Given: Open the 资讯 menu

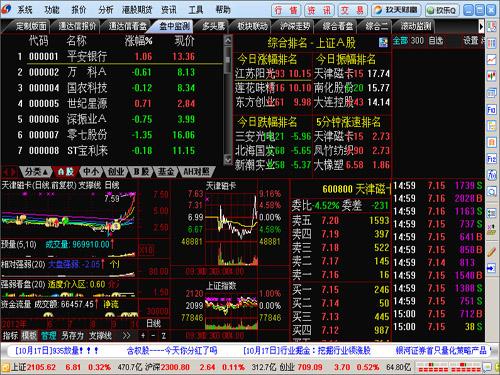Looking at the screenshot, I should click(169, 10).
